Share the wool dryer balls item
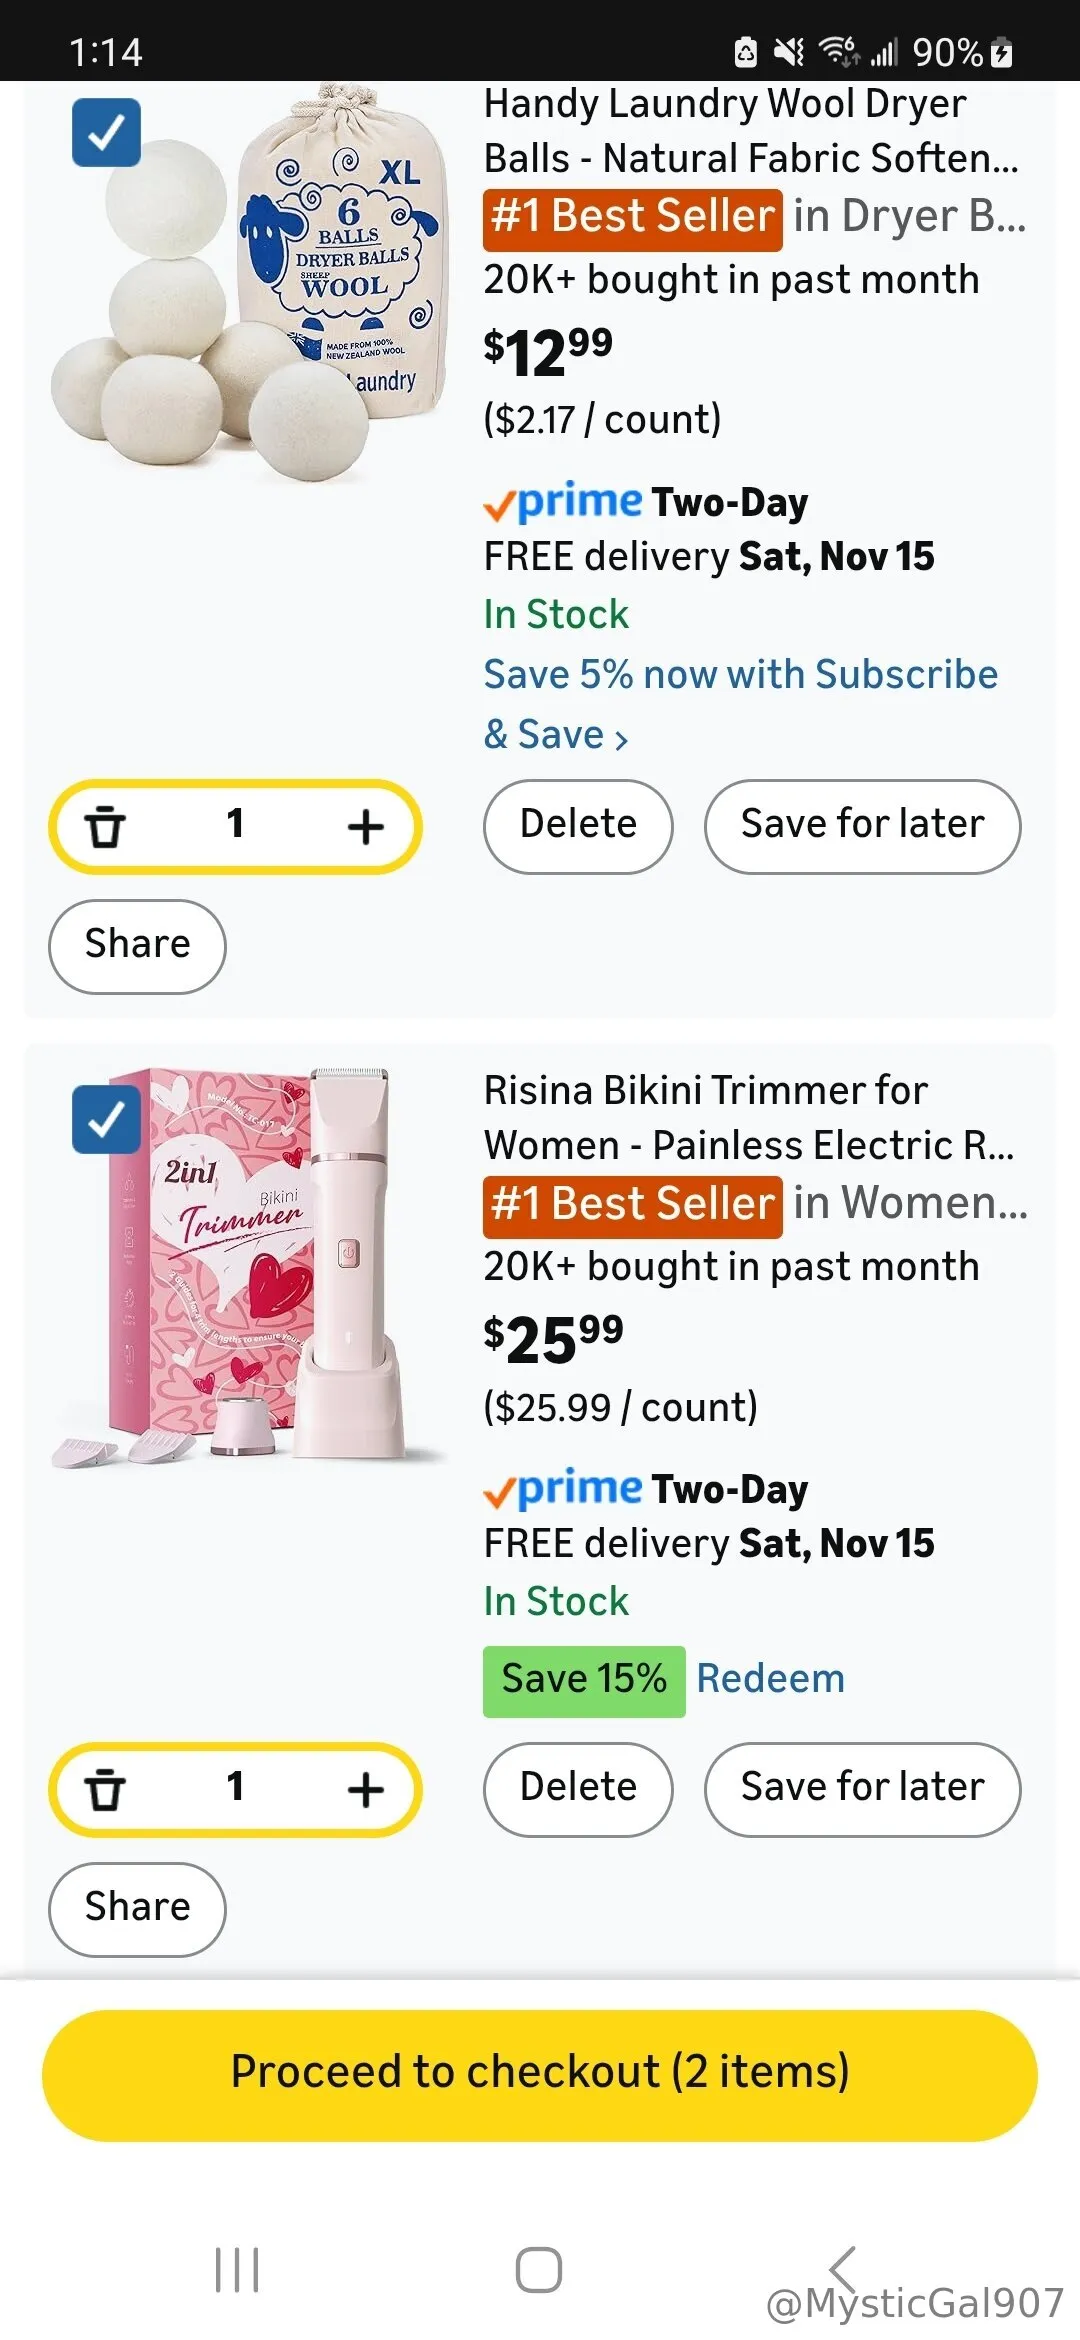This screenshot has width=1080, height=2340. point(137,946)
